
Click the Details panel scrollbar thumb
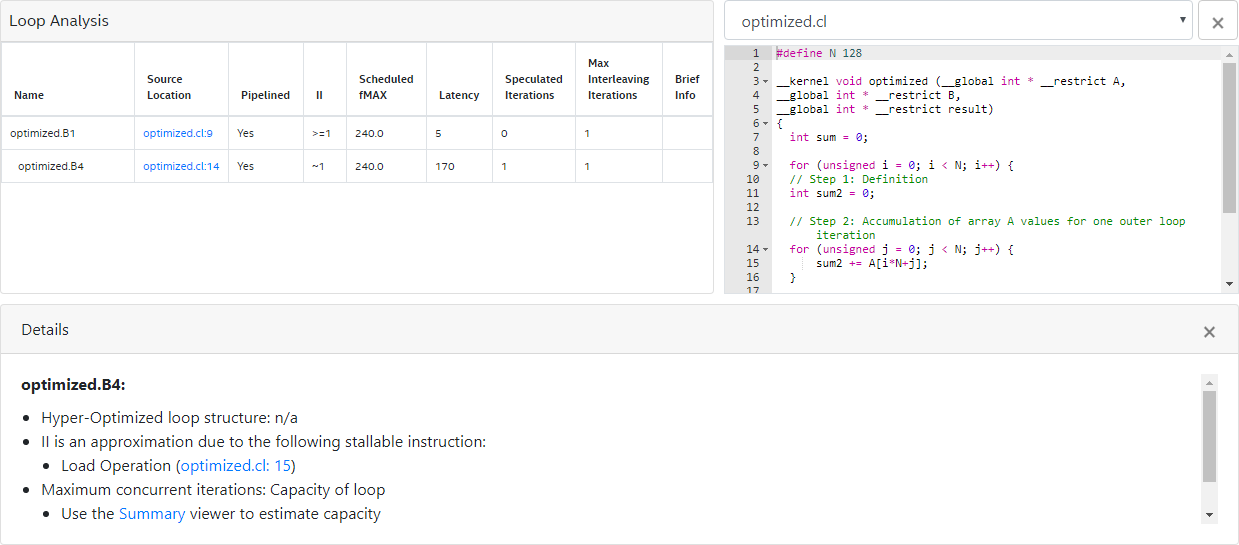point(1210,436)
